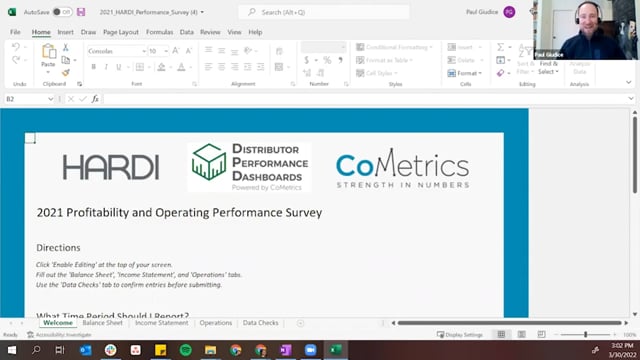Click the Undo arrow icon
The width and height of the screenshot is (640, 360).
(16, 47)
